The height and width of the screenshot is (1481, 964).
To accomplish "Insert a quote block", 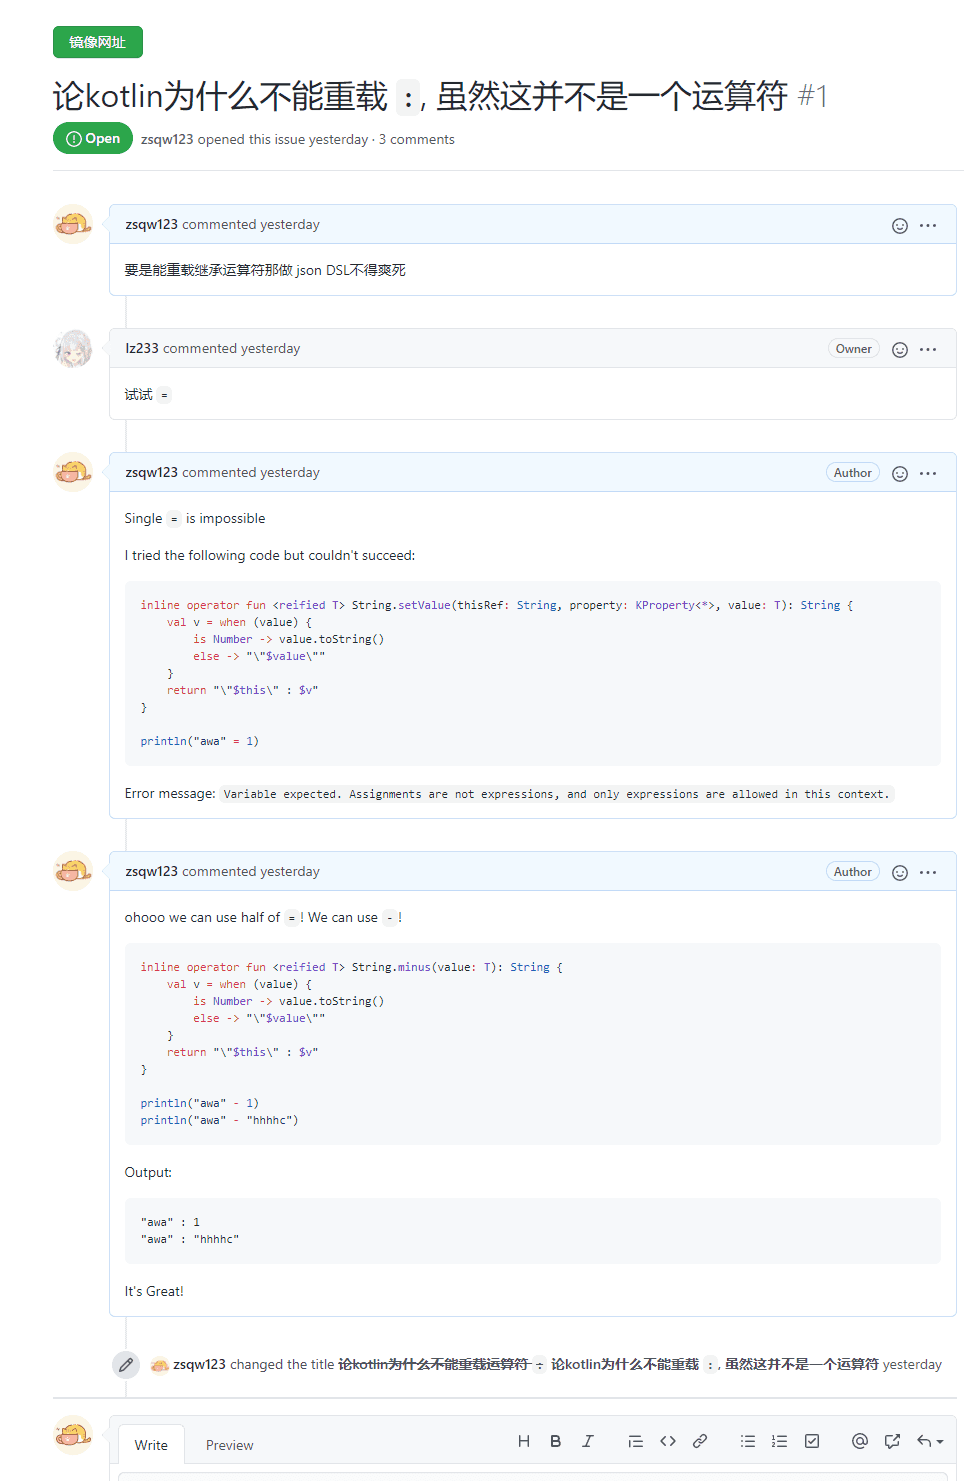I will (635, 1441).
